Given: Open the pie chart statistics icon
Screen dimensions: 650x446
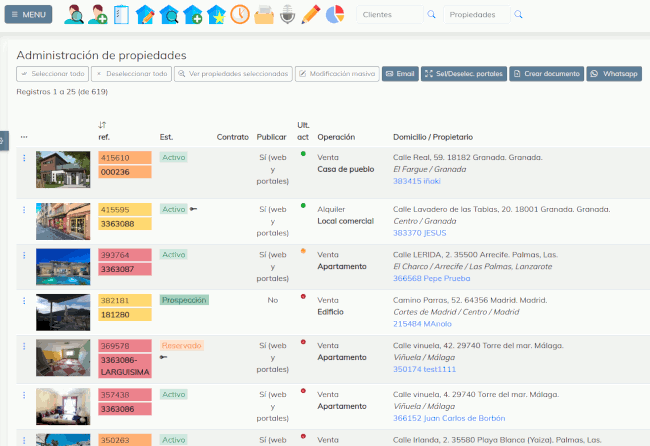Looking at the screenshot, I should [335, 15].
